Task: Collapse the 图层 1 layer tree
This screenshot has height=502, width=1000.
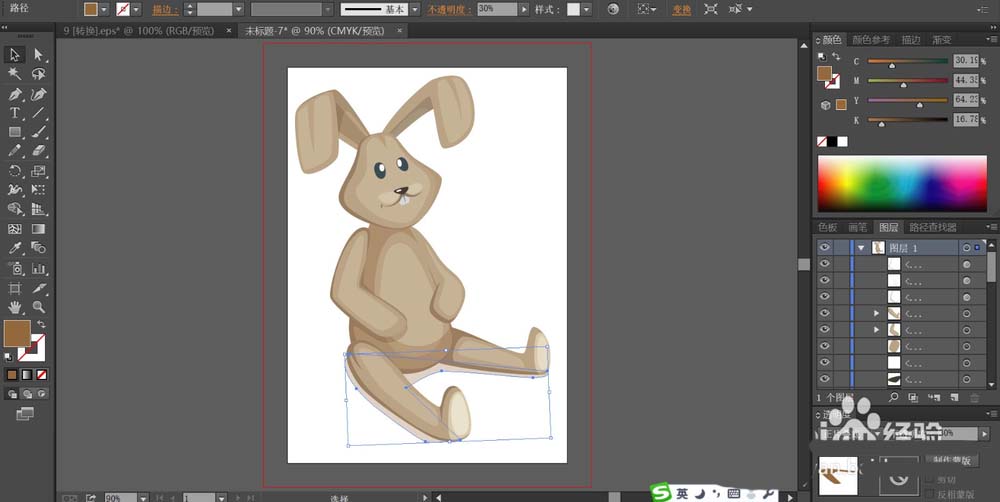Action: 860,247
